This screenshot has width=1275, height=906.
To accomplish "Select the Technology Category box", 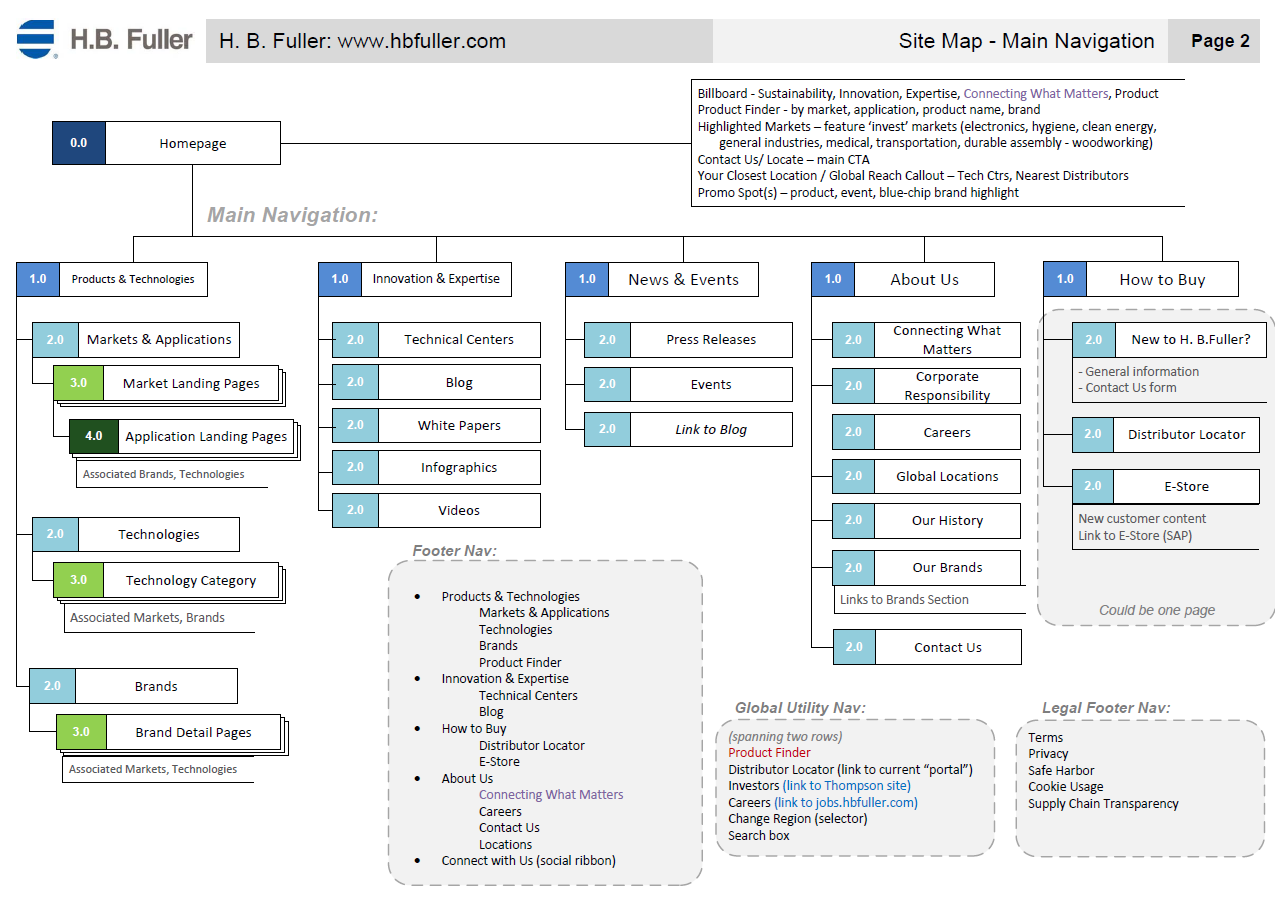I will pyautogui.click(x=166, y=581).
